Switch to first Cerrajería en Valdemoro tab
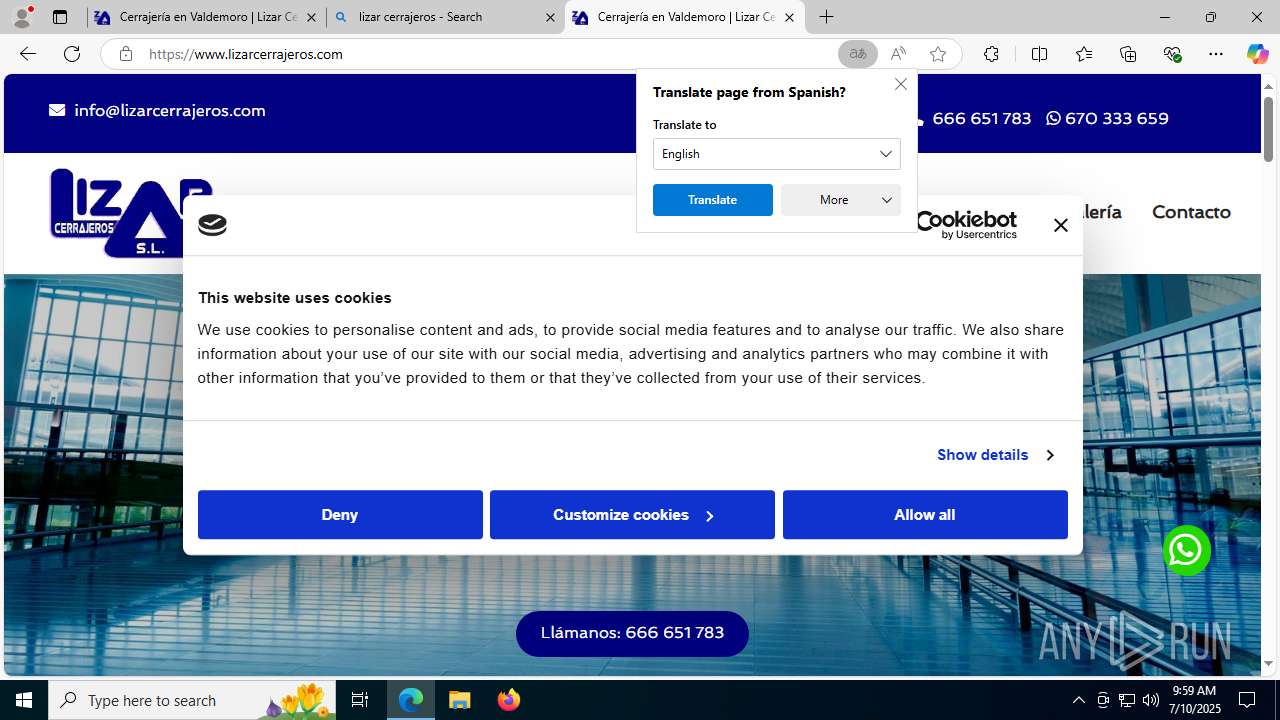The width and height of the screenshot is (1280, 720). [195, 17]
